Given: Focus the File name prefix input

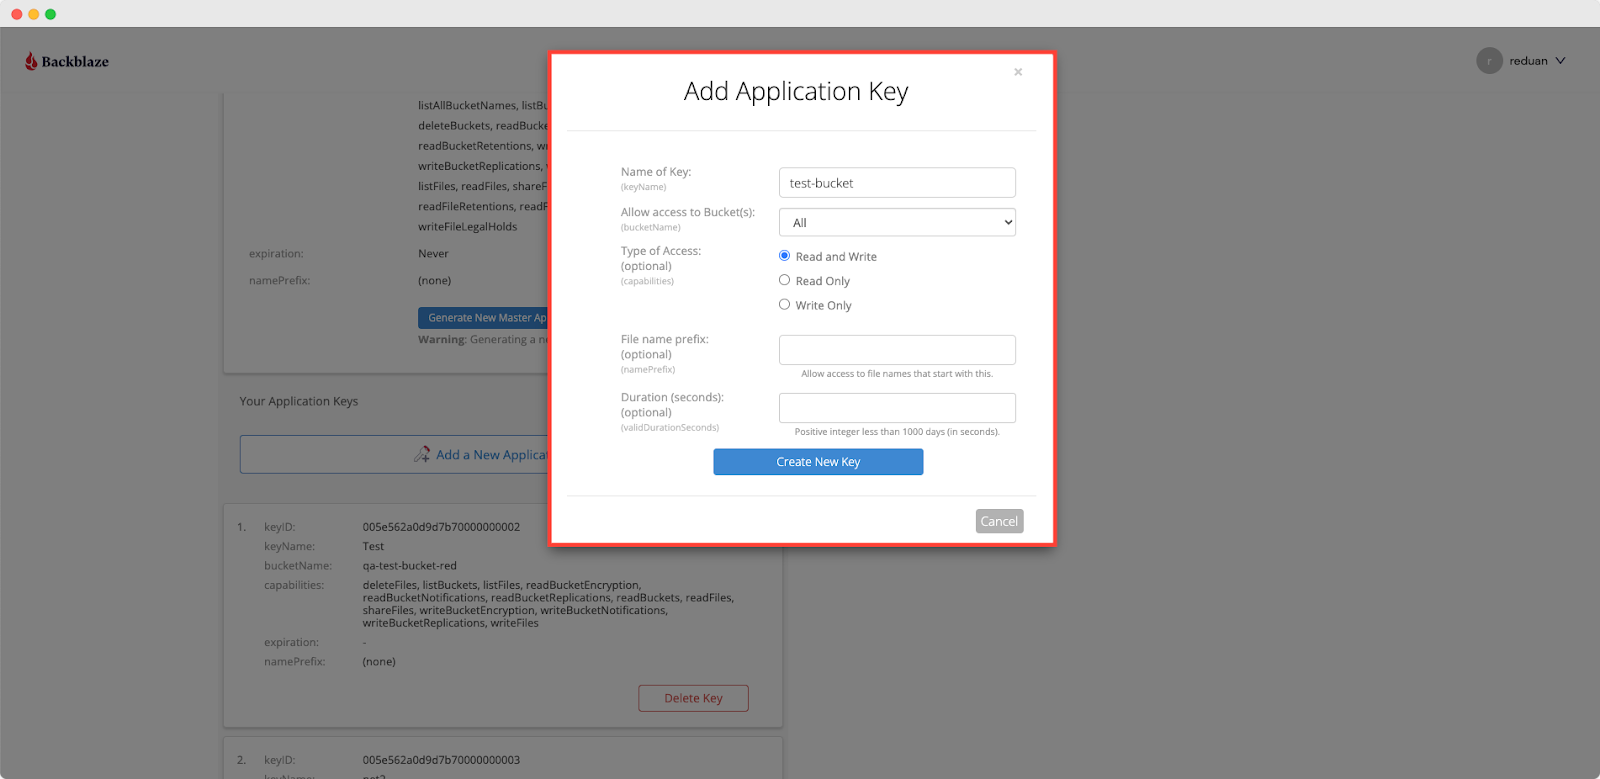Looking at the screenshot, I should [x=897, y=350].
